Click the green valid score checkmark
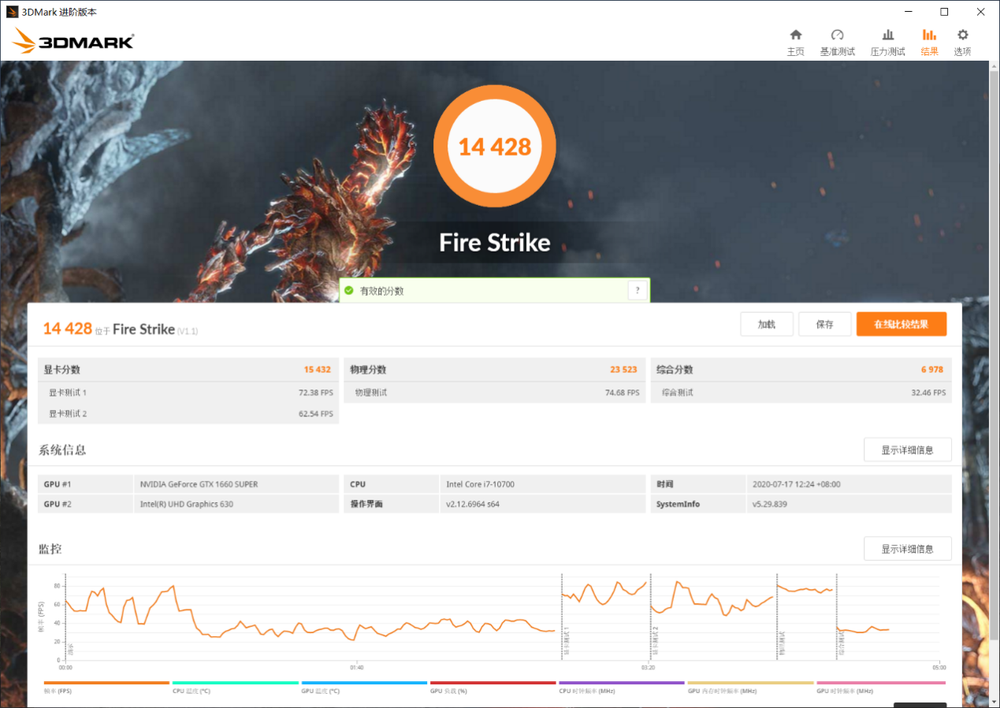 (x=349, y=291)
